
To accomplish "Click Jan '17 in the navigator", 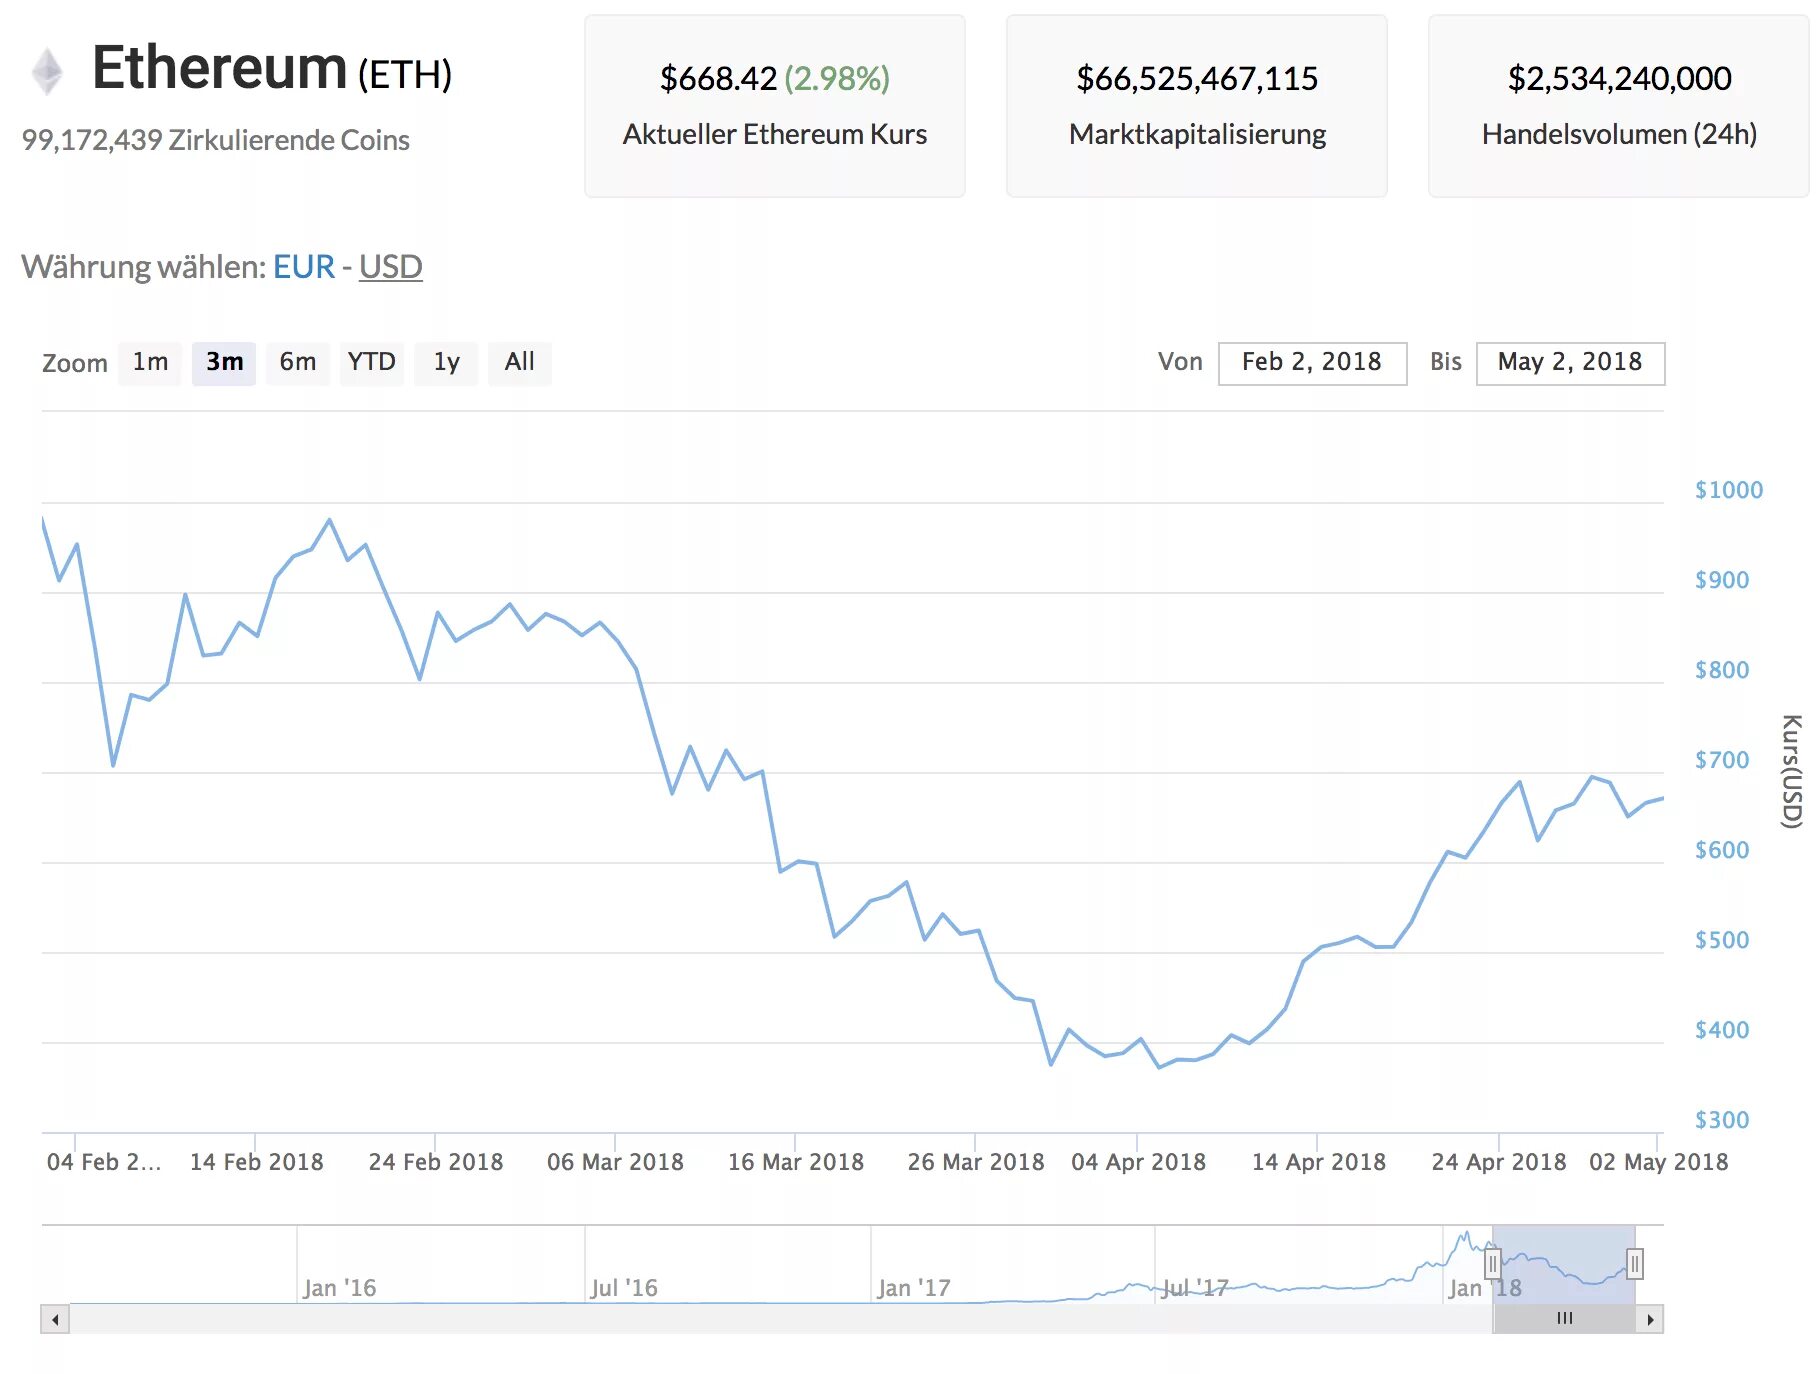I will (x=914, y=1288).
